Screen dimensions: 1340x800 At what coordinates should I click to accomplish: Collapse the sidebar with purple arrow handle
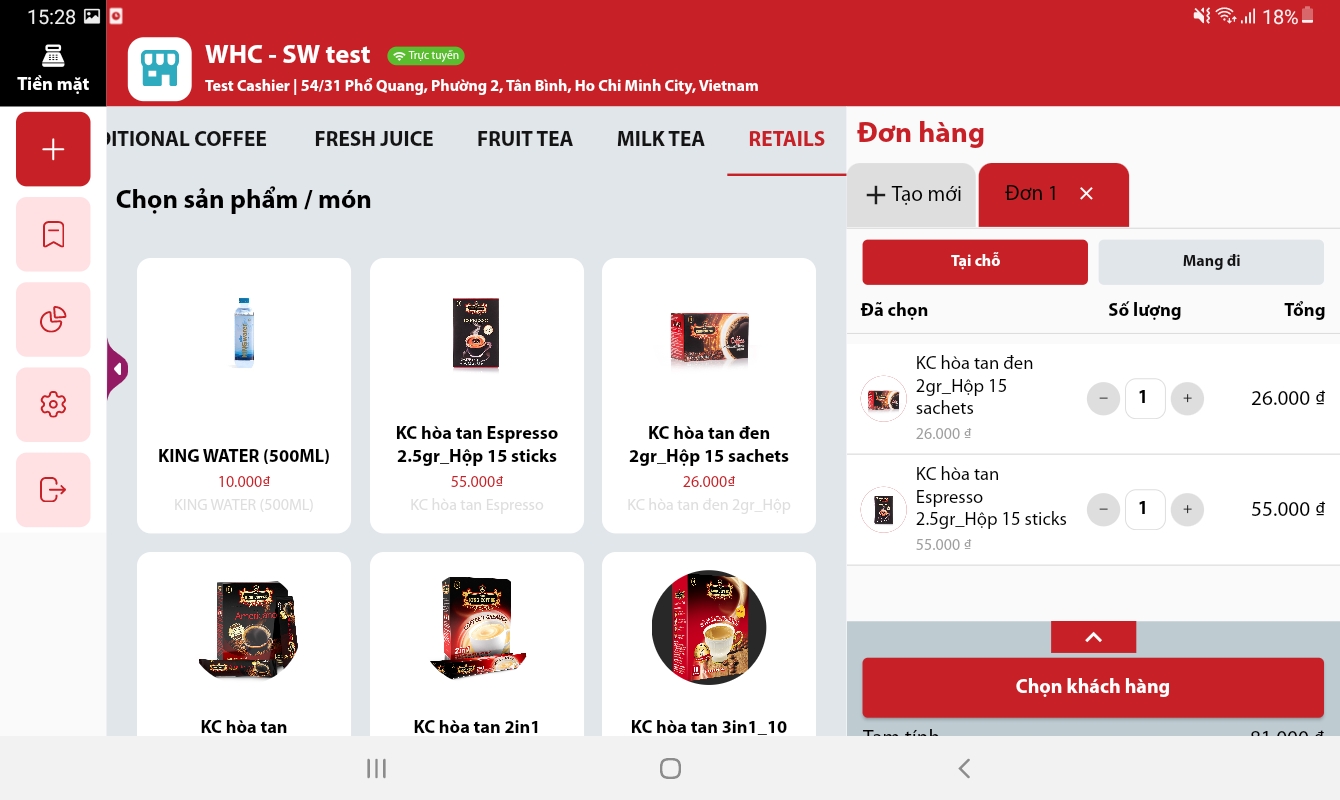click(x=117, y=370)
